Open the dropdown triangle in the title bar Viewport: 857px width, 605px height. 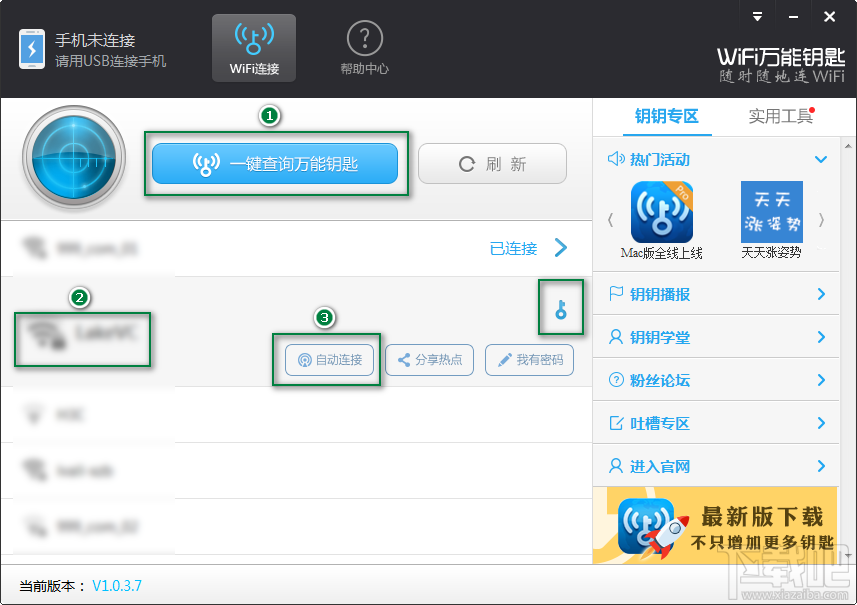click(x=757, y=16)
